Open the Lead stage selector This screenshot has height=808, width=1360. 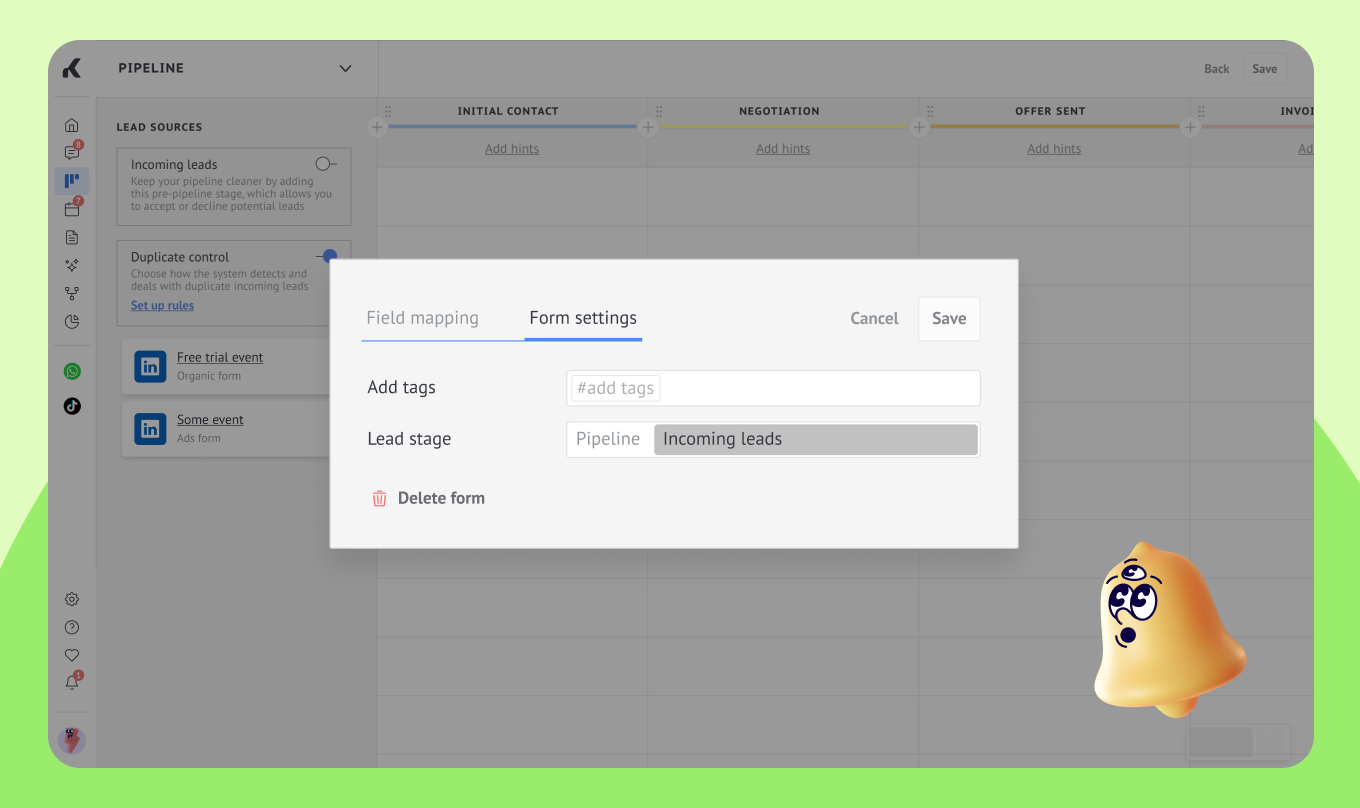(772, 440)
